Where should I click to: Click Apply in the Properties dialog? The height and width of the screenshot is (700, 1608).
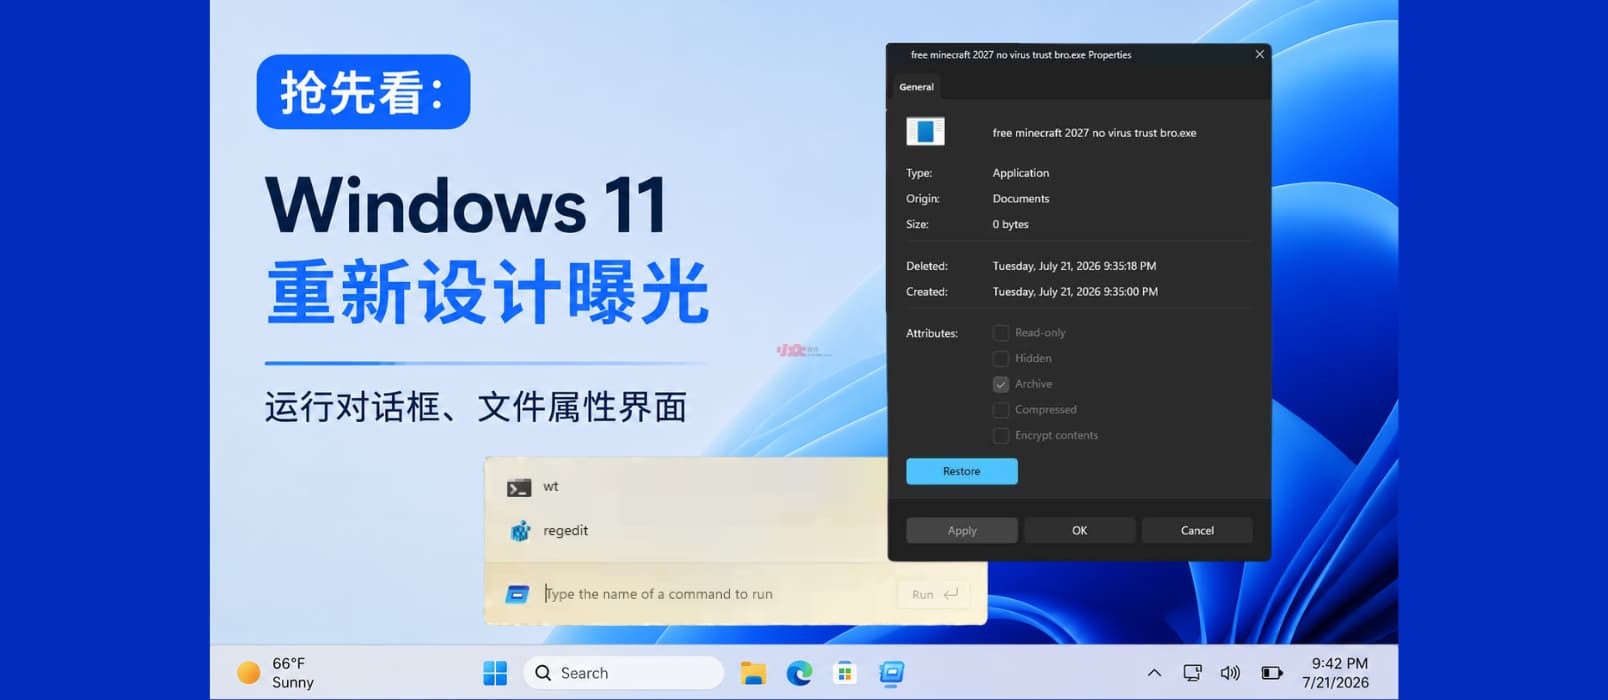coord(962,531)
